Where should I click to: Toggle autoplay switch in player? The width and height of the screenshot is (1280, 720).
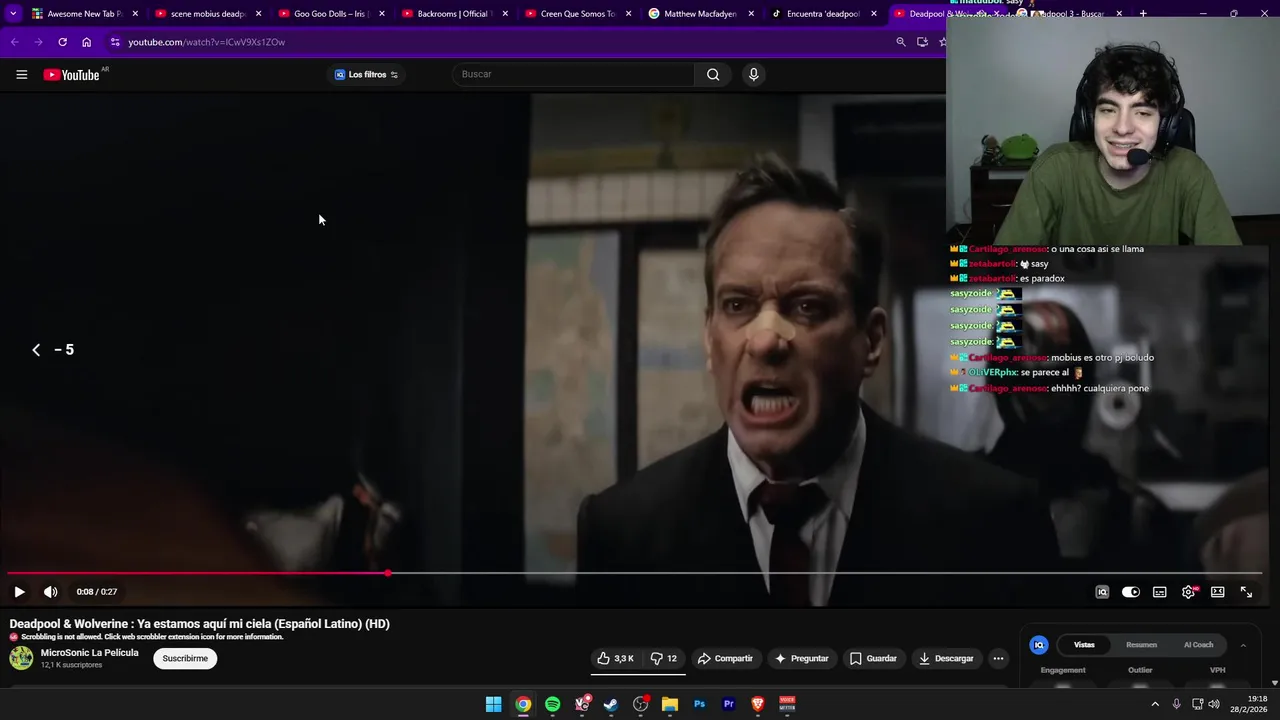click(1131, 592)
